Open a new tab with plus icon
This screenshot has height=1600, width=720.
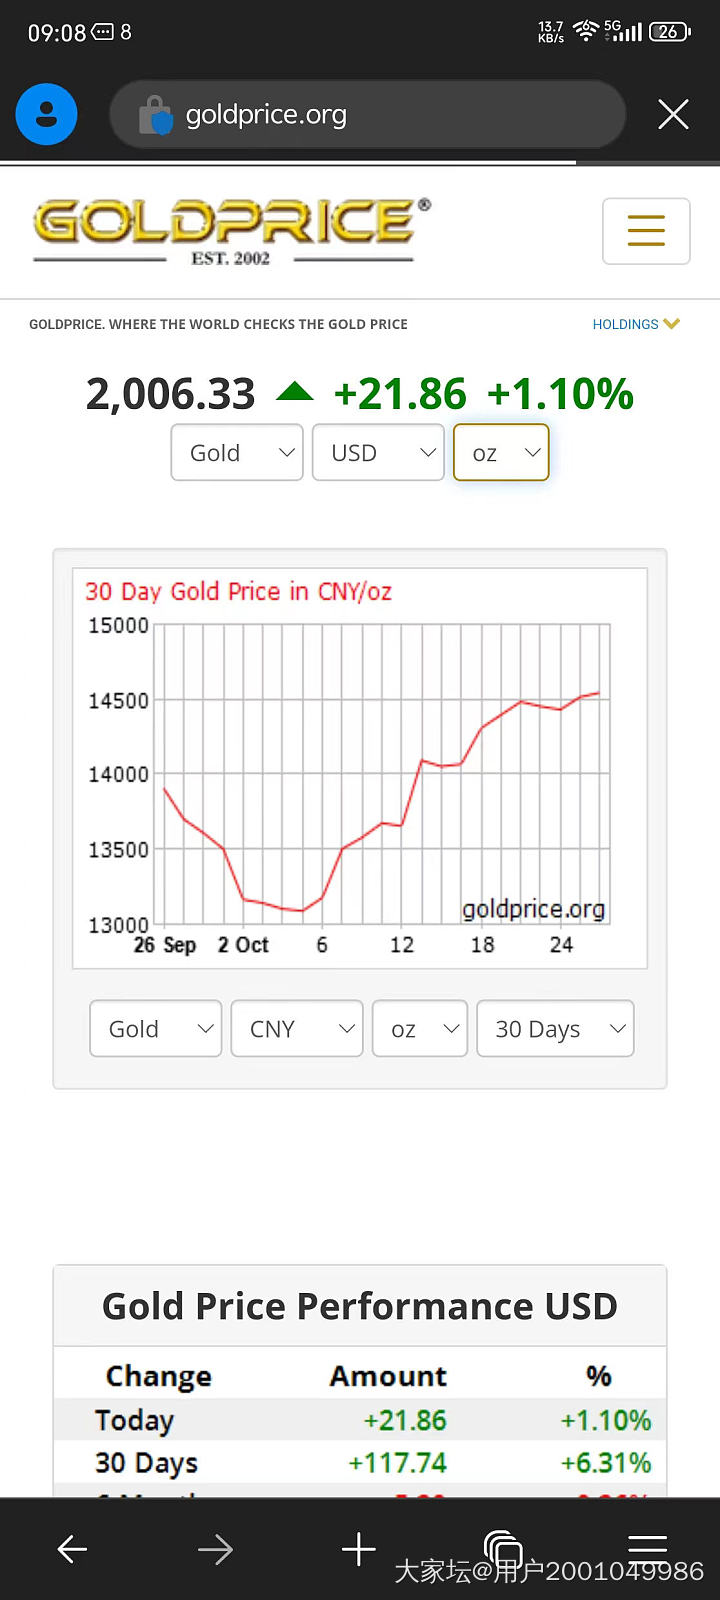click(x=358, y=1549)
